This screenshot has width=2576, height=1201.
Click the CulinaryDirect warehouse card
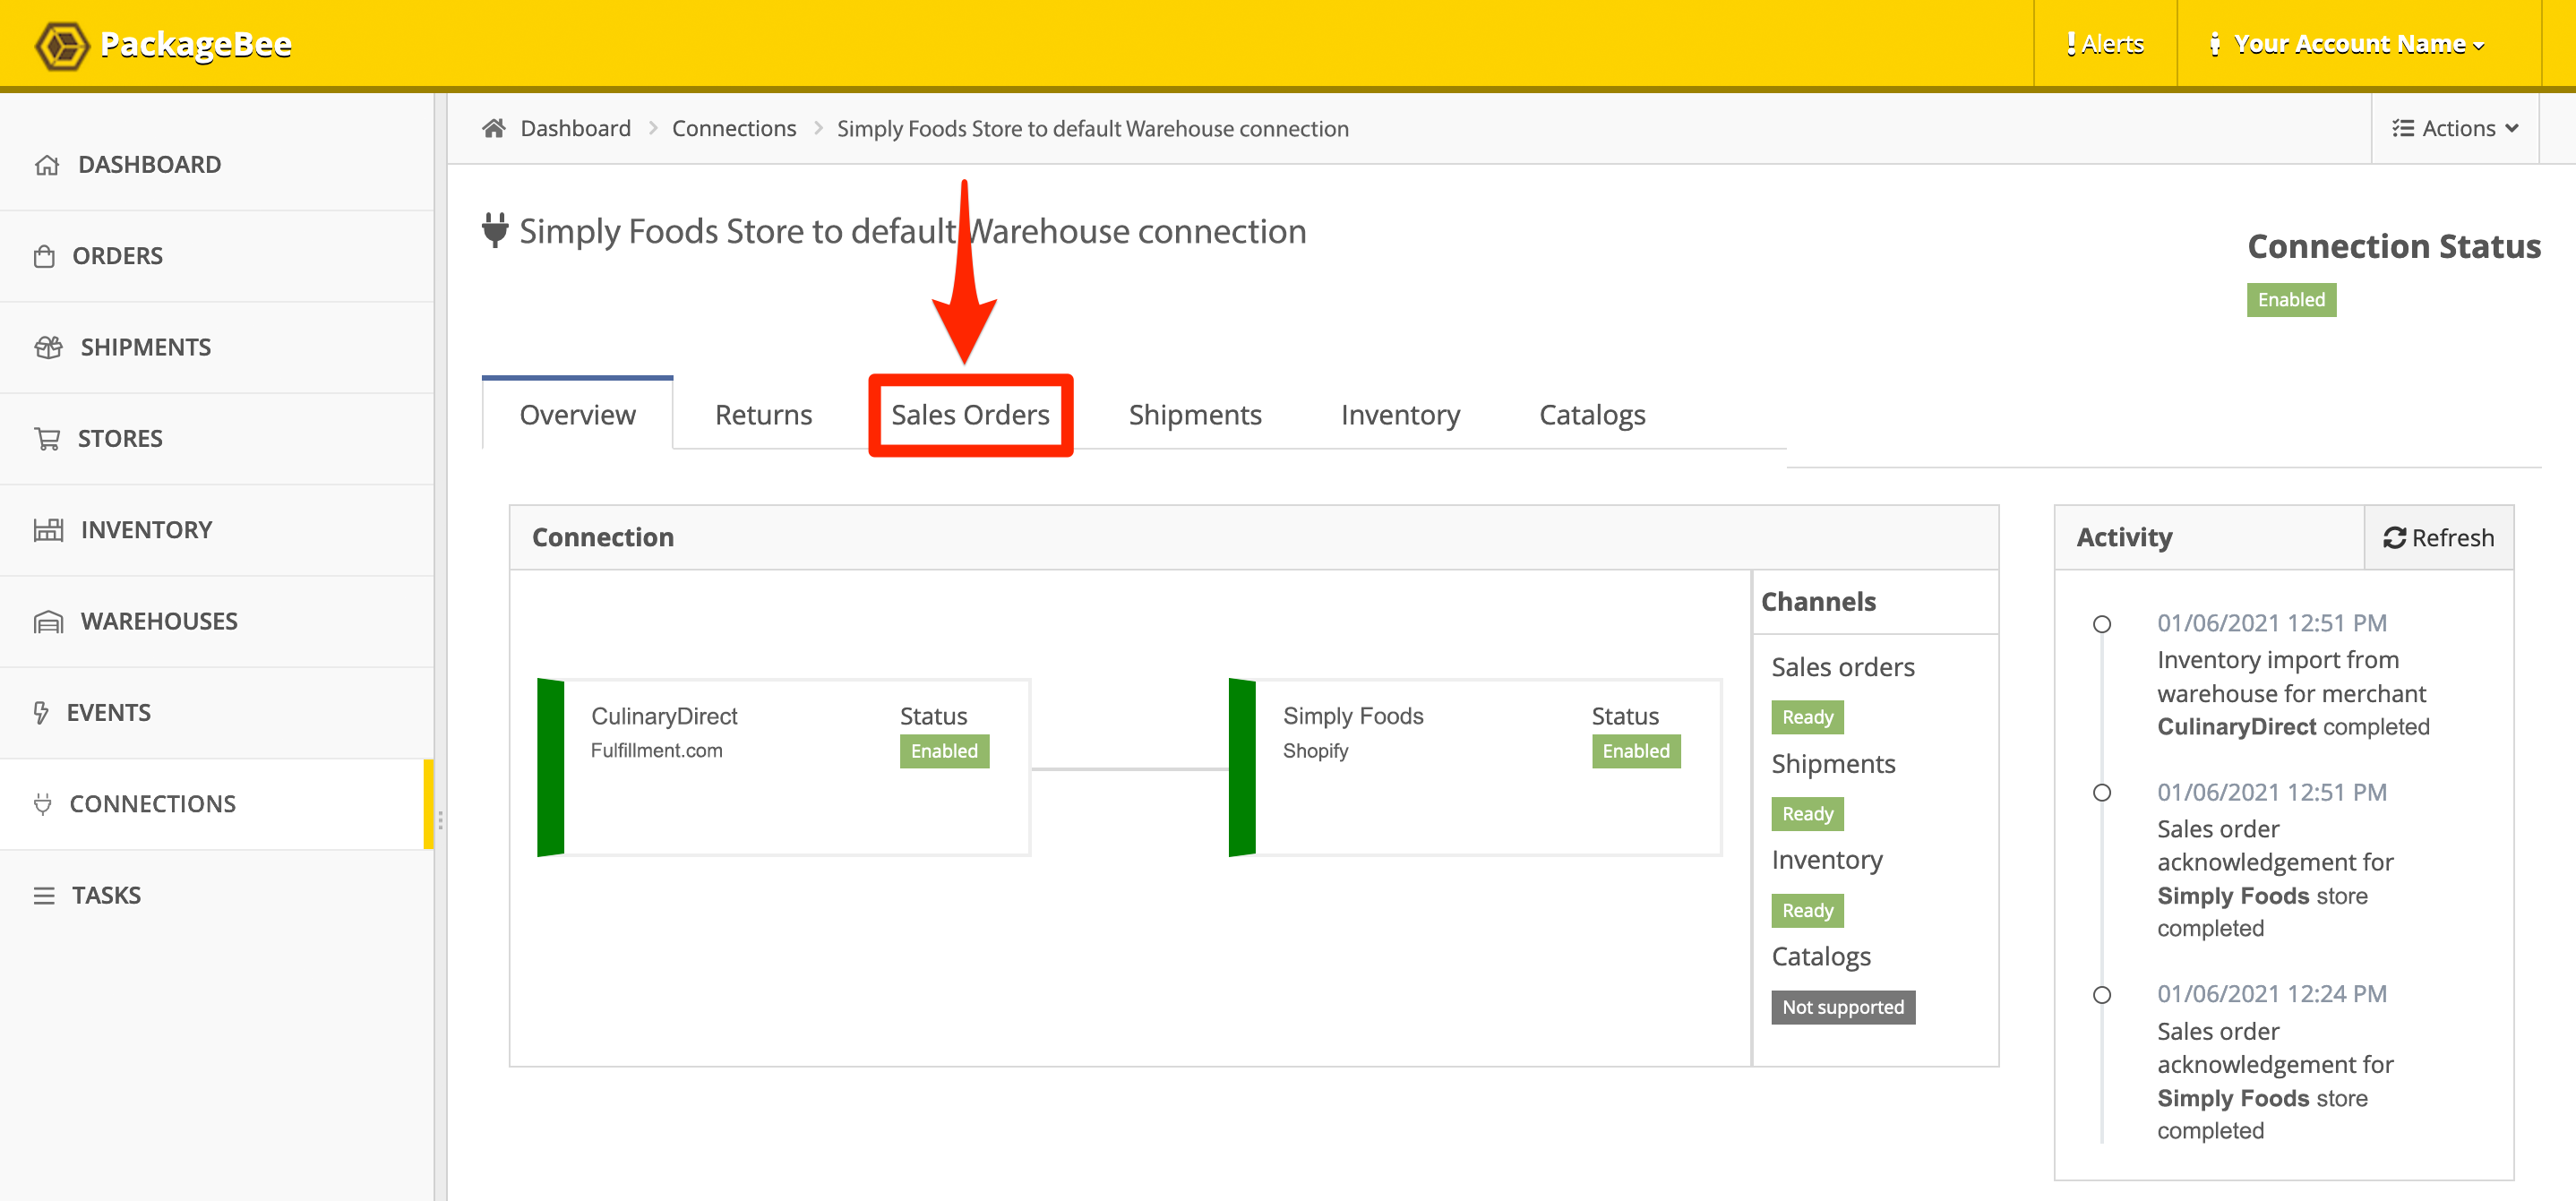coord(784,768)
